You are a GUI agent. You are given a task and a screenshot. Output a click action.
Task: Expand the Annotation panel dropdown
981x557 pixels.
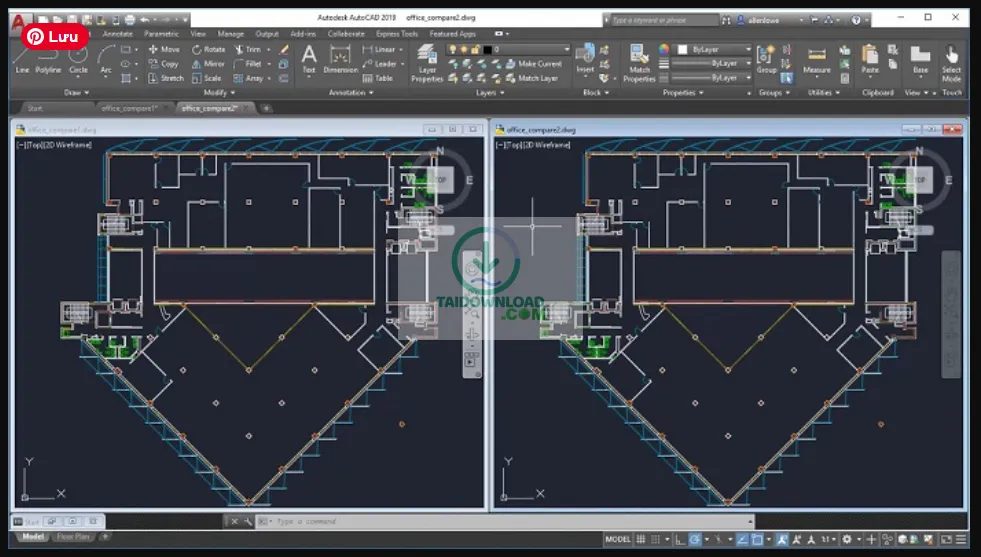coord(351,93)
